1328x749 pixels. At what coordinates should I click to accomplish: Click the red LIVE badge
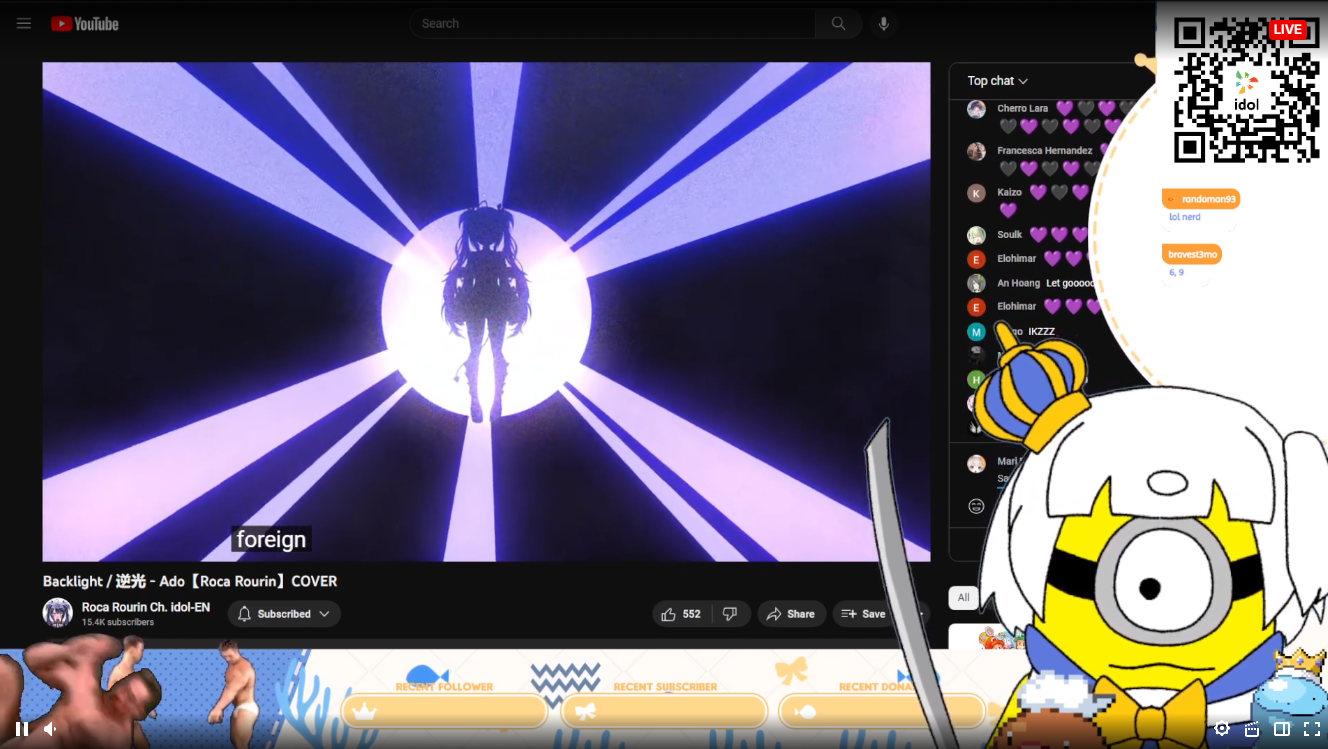[x=1288, y=30]
